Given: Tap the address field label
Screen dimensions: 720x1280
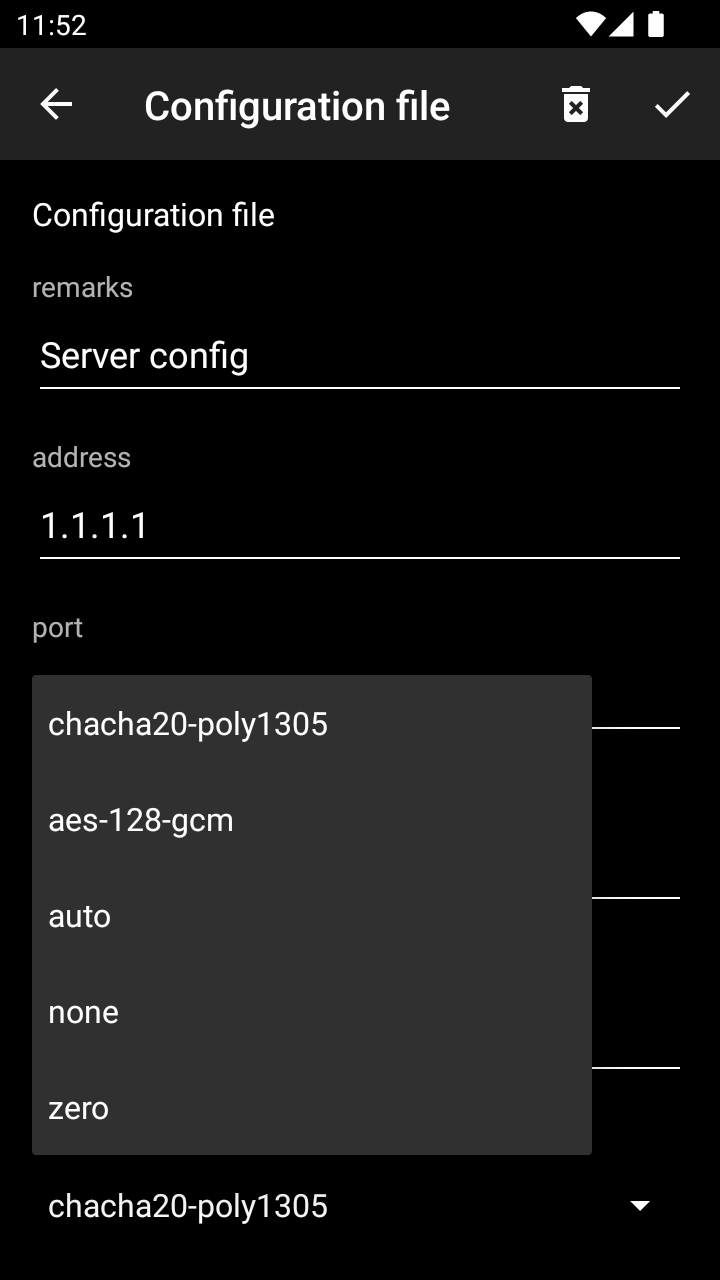Looking at the screenshot, I should [81, 458].
